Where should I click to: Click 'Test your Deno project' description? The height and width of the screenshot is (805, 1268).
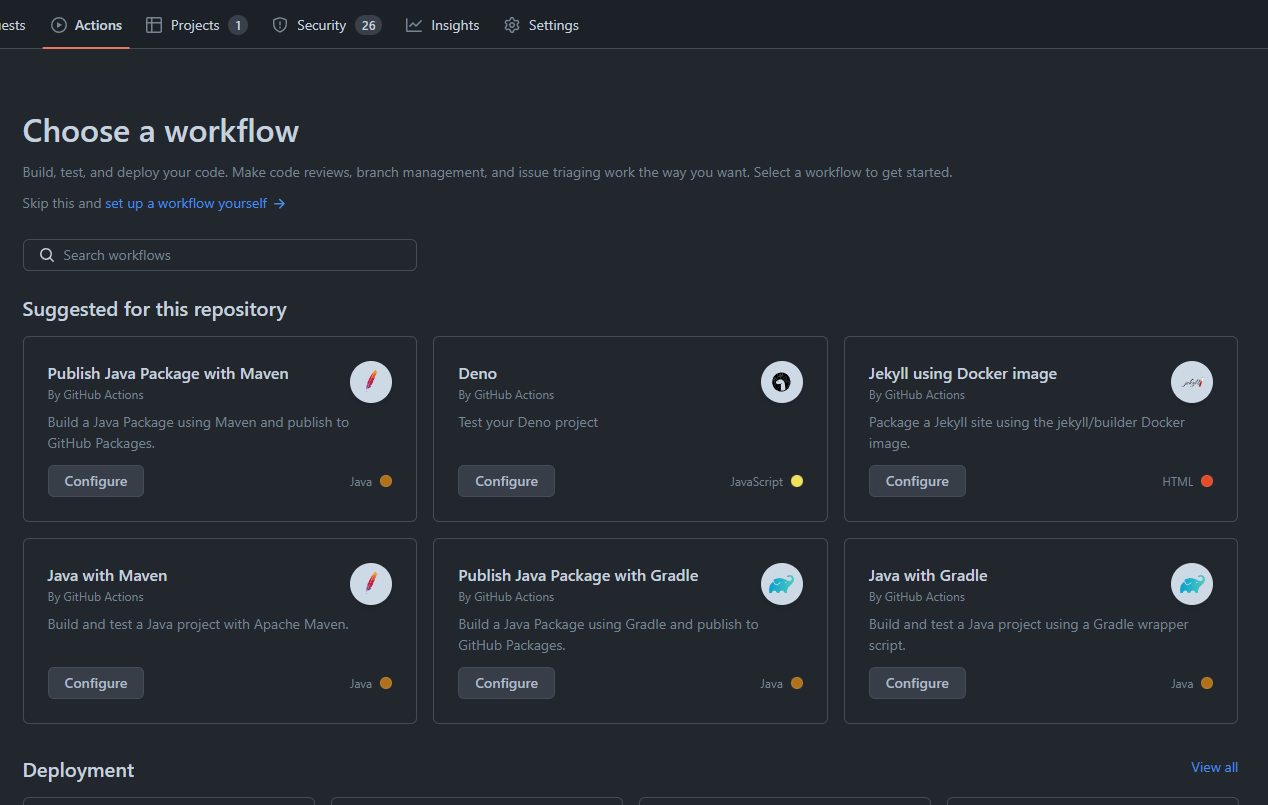528,422
